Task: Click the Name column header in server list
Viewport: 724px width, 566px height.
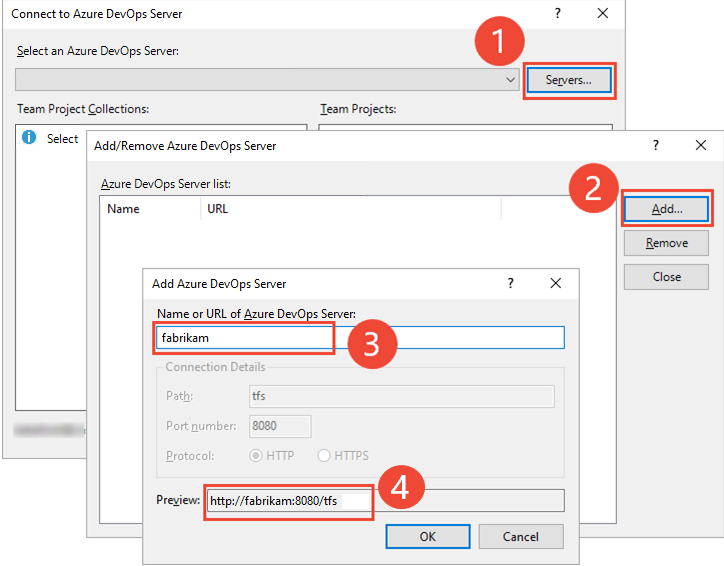Action: (x=150, y=209)
